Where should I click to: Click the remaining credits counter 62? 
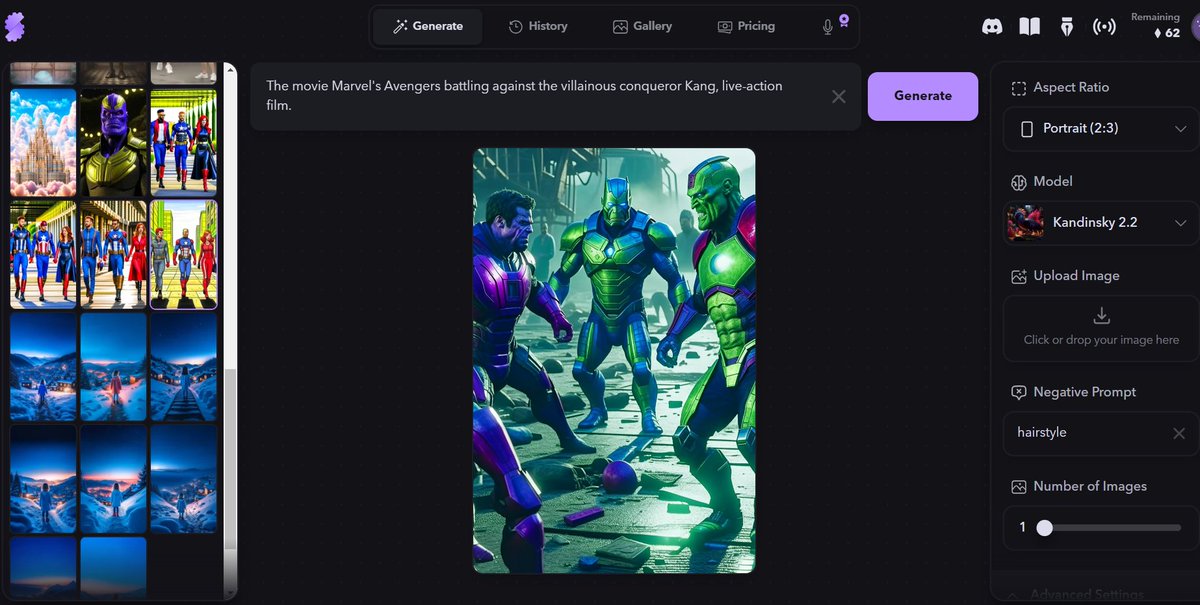click(1166, 33)
